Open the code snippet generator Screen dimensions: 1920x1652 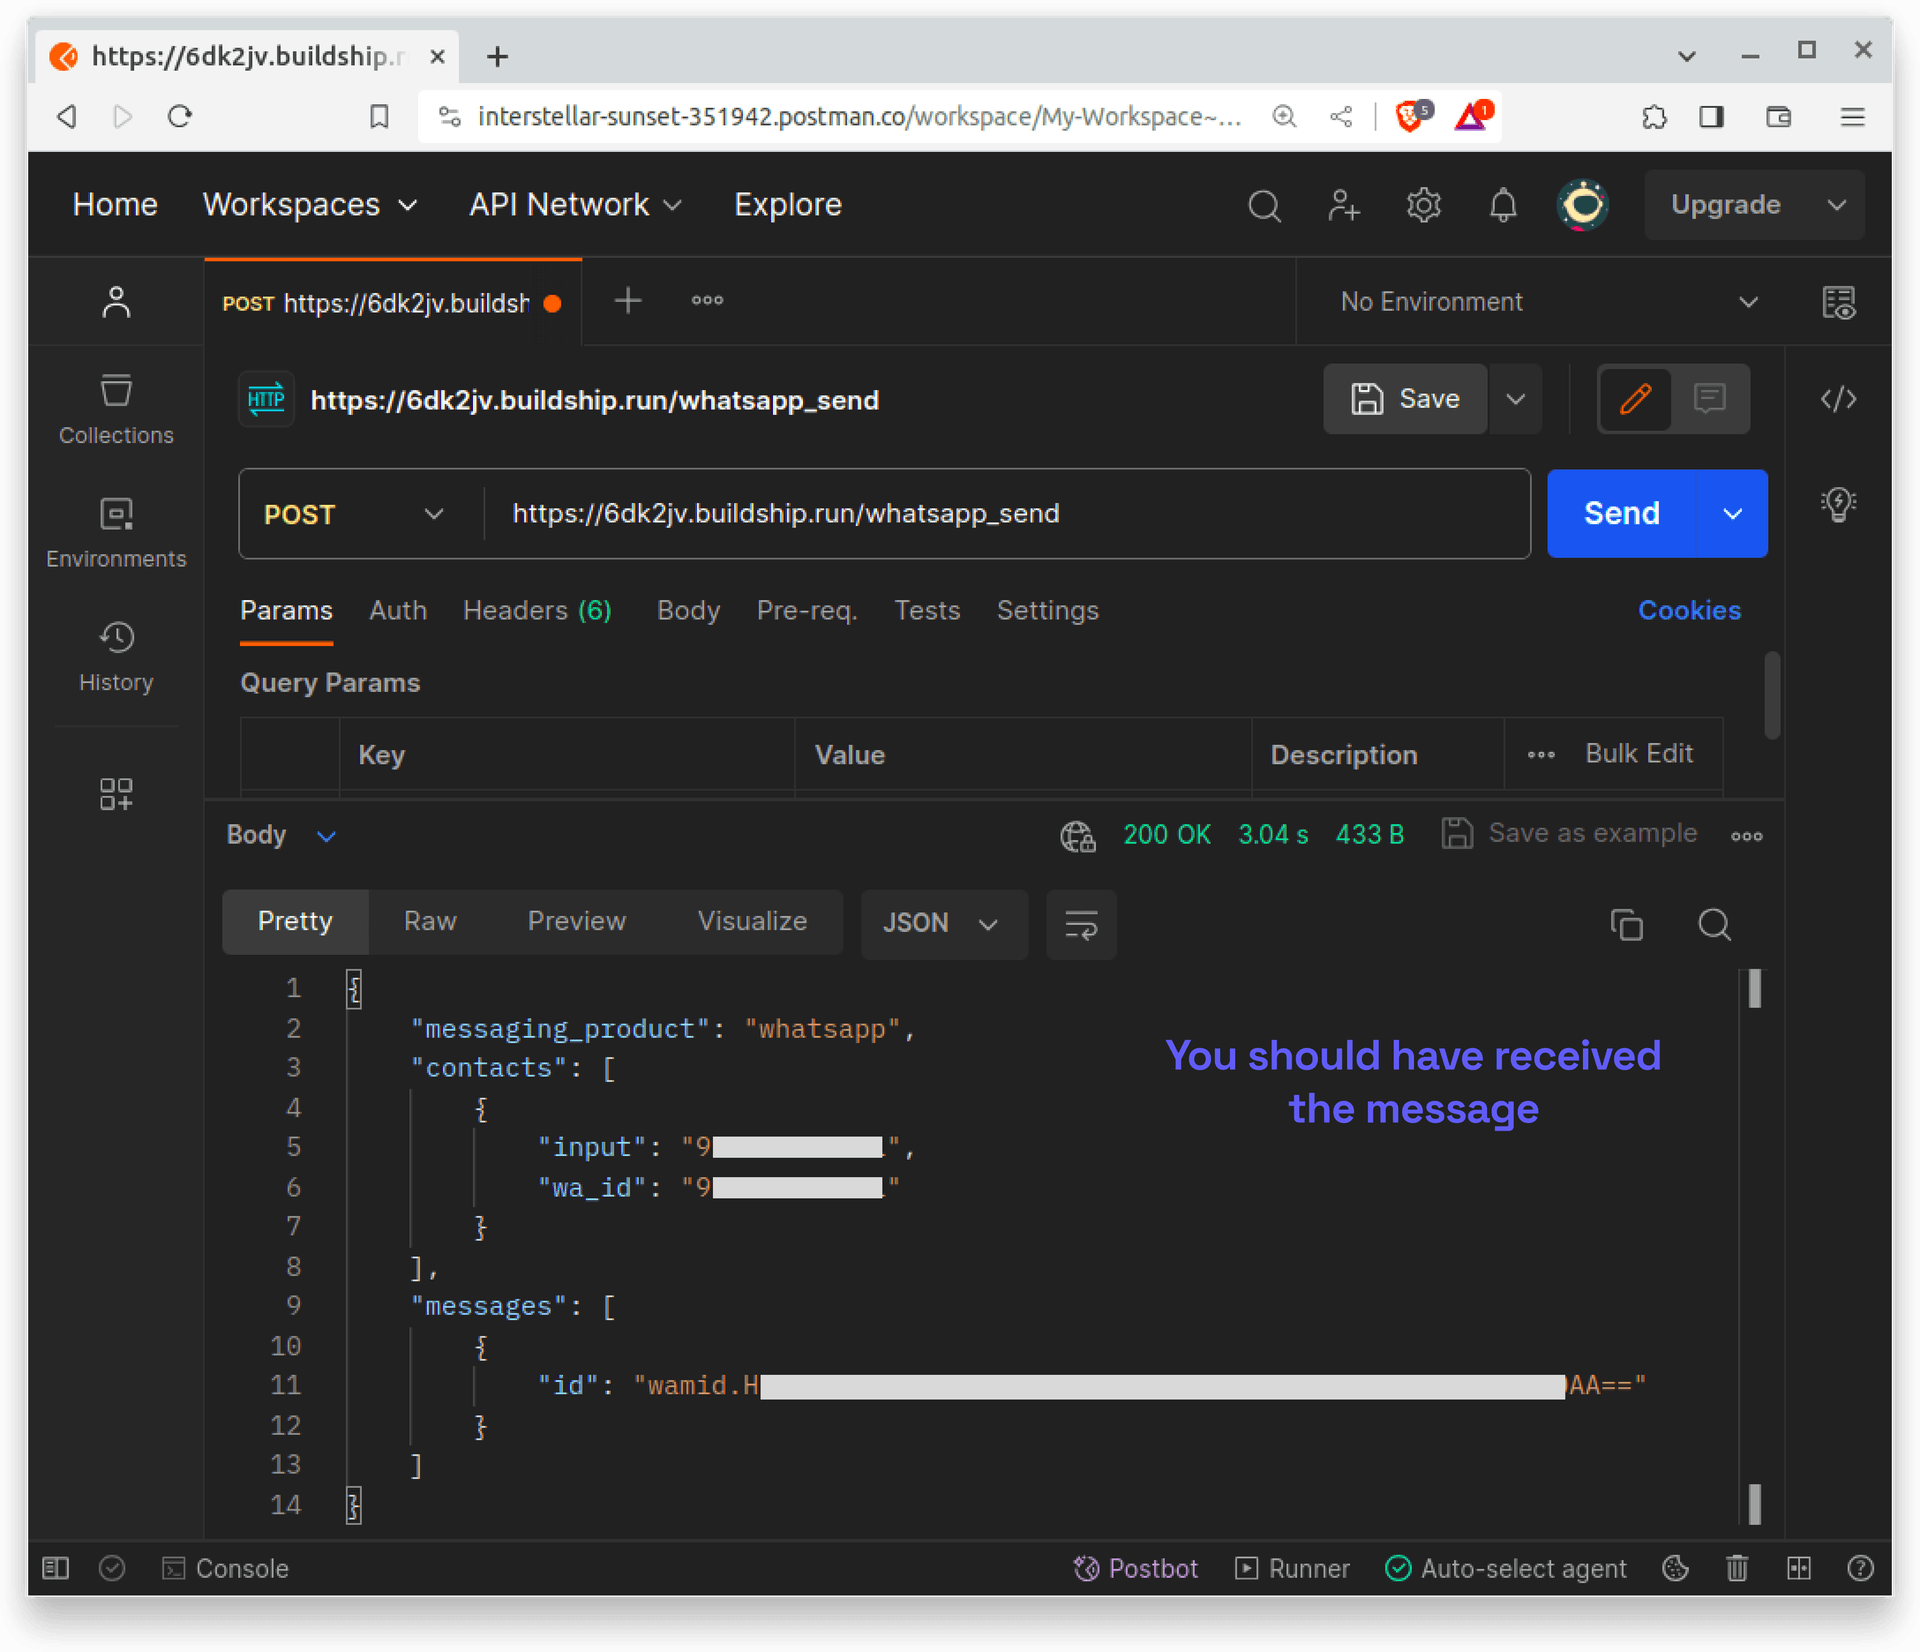pos(1838,399)
